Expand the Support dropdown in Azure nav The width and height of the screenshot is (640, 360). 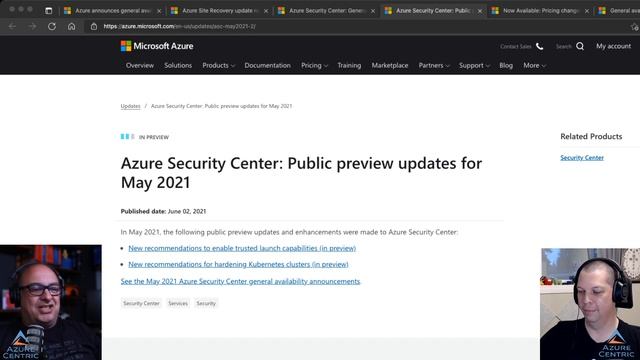coord(474,65)
